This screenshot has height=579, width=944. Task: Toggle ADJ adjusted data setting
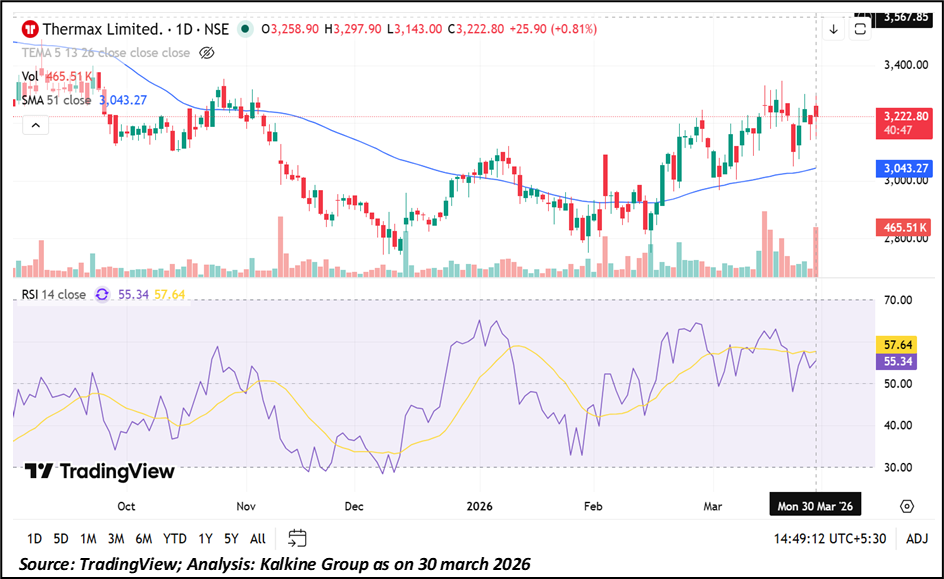tap(917, 538)
